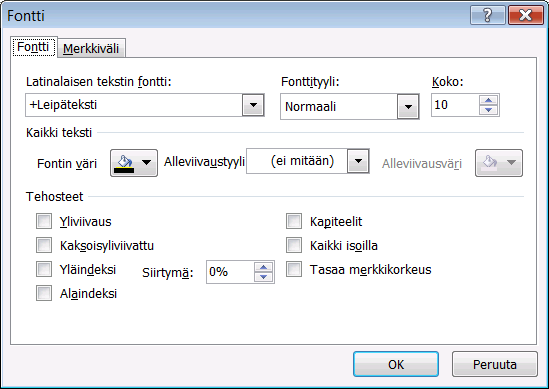Decrease Koko size with down arrow
Image resolution: width=549 pixels, height=389 pixels.
click(x=488, y=110)
